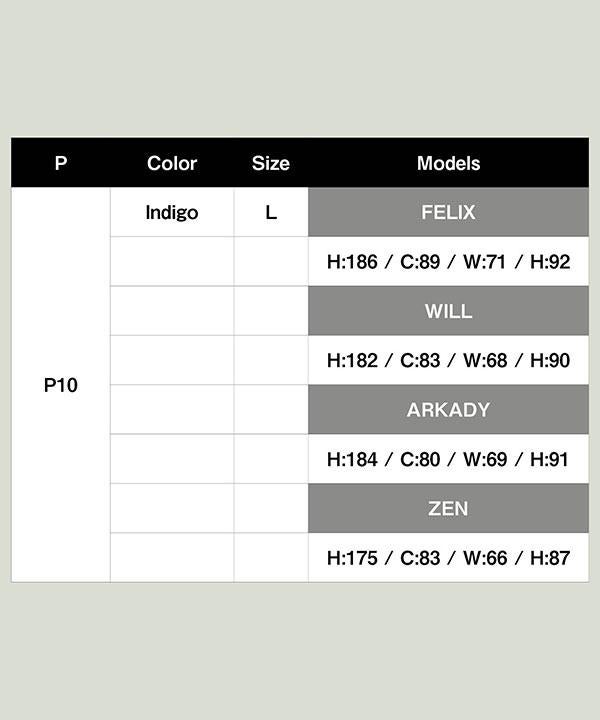Screen dimensions: 600x720
Task: Click the ZEN model name row
Action: click(x=449, y=508)
